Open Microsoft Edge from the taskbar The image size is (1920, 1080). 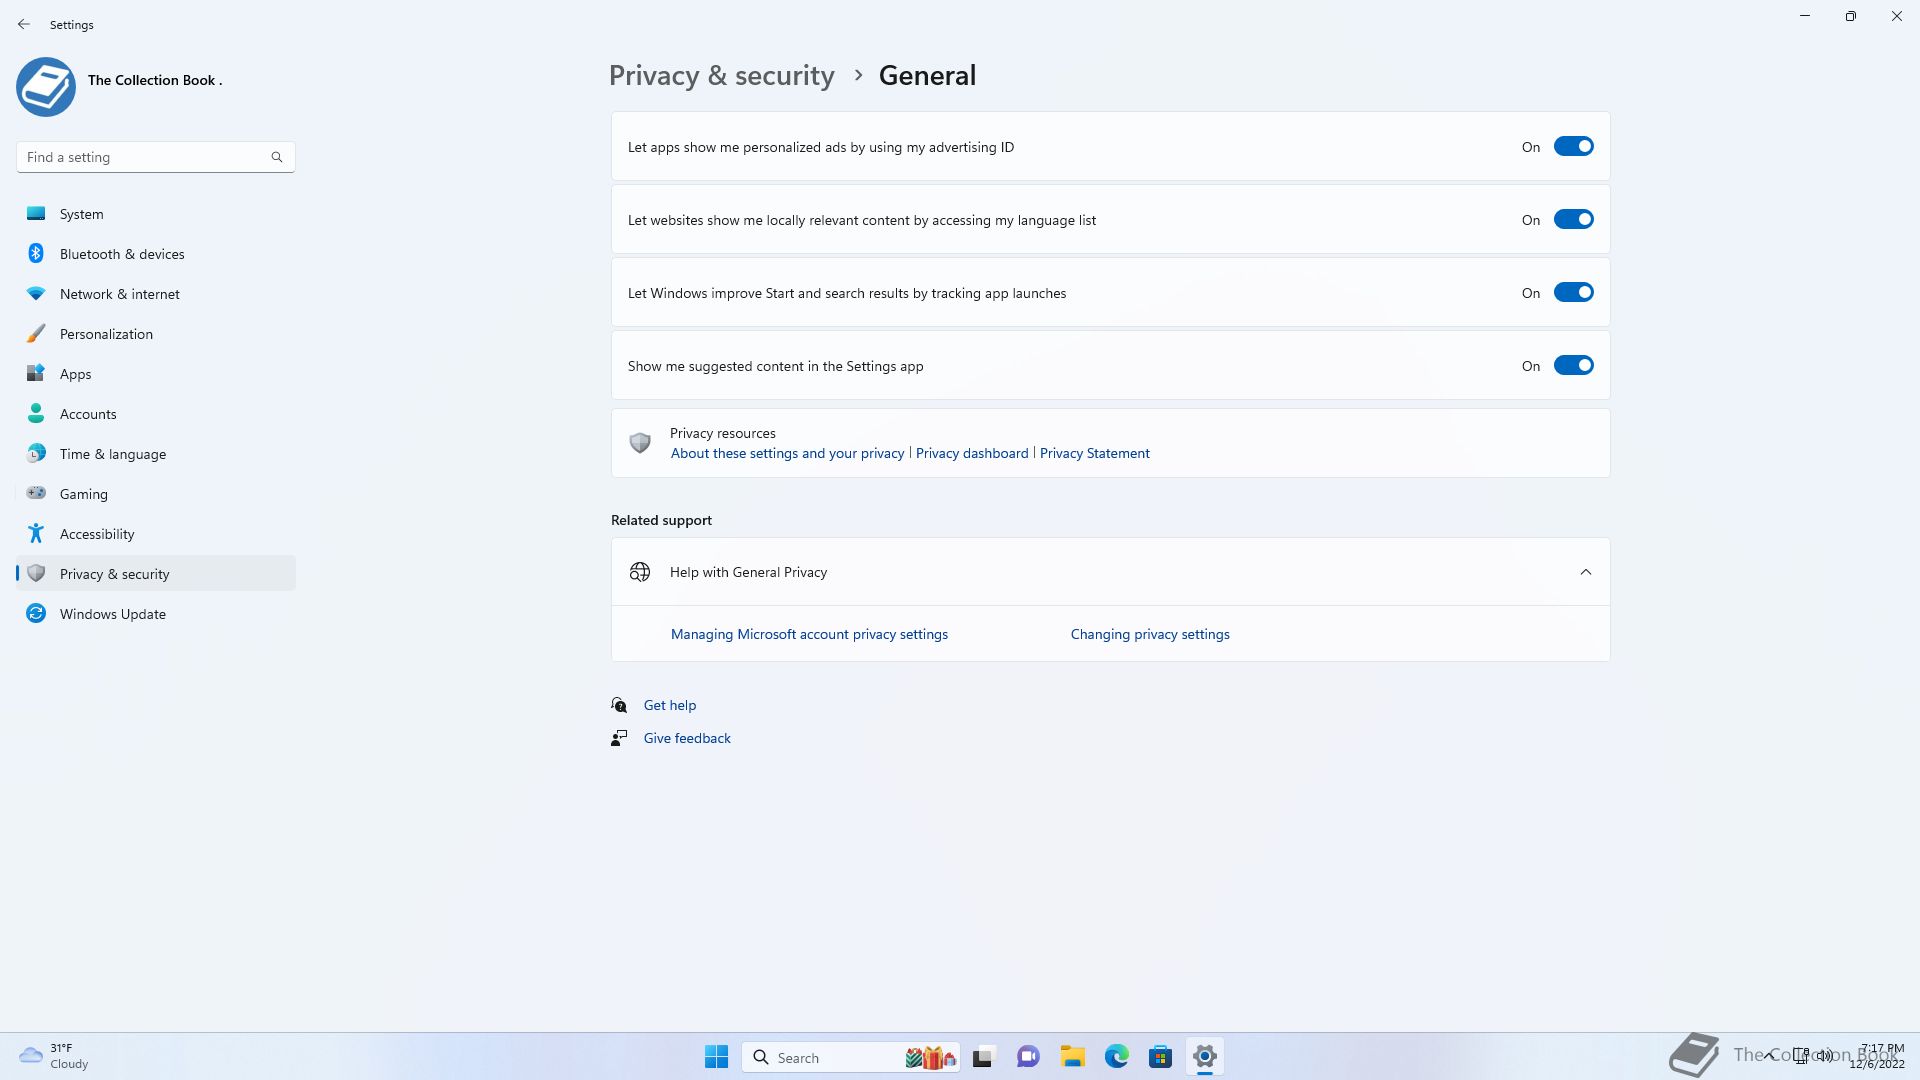pyautogui.click(x=1116, y=1057)
